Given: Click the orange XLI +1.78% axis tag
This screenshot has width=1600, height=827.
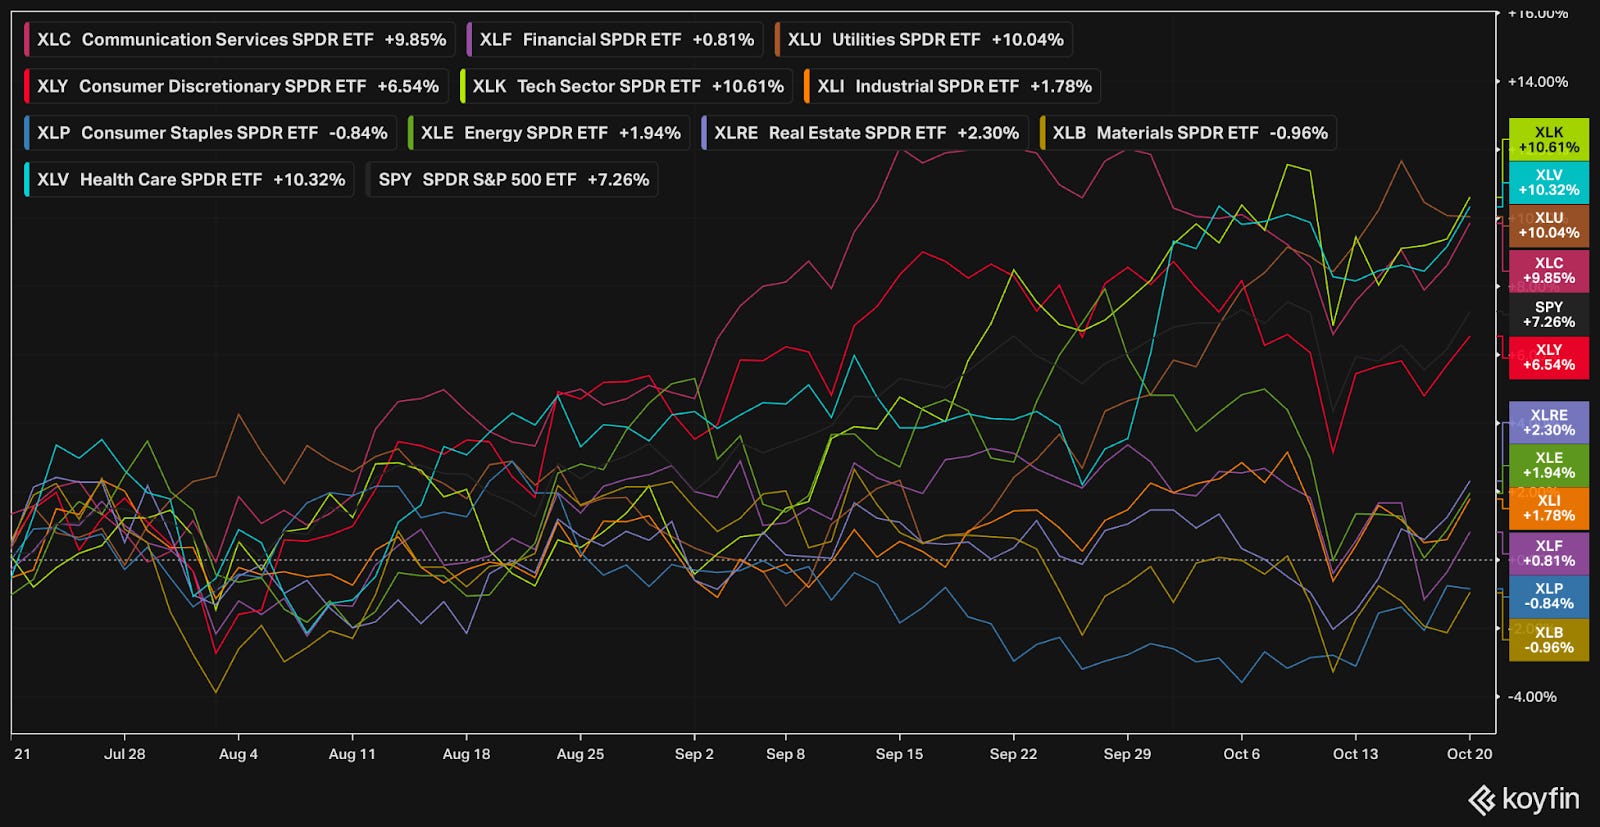Looking at the screenshot, I should (x=1549, y=509).
